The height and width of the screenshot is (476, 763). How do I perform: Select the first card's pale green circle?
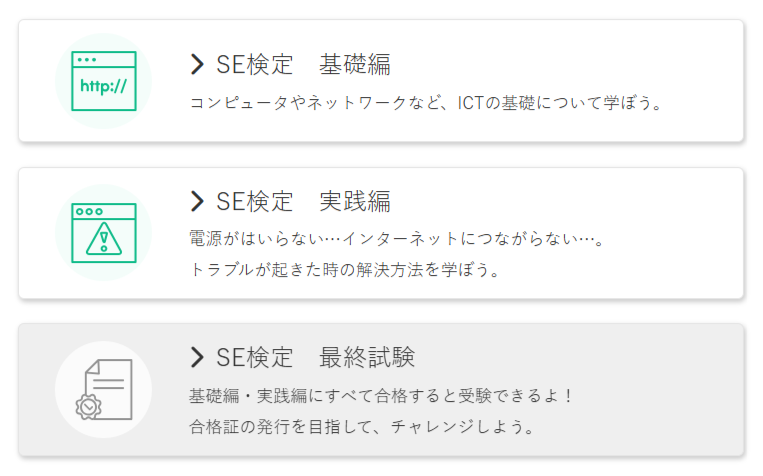click(x=104, y=81)
